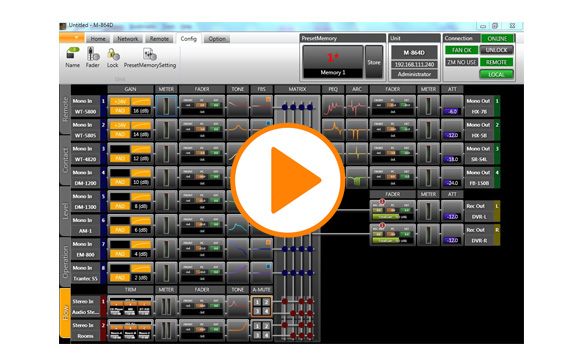The width and height of the screenshot is (576, 360).
Task: Open the FBS block for Mono In 1
Action: (261, 106)
